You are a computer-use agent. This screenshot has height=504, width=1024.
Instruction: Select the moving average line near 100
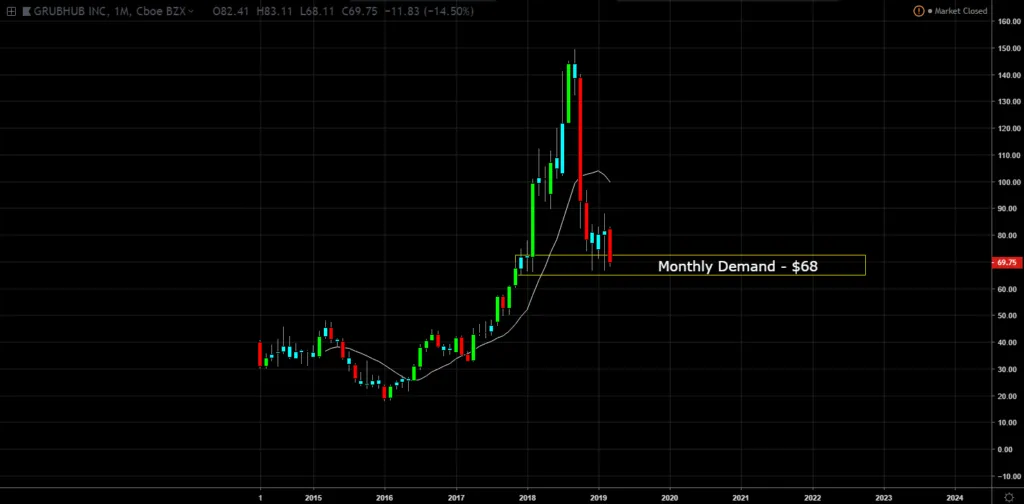[600, 173]
